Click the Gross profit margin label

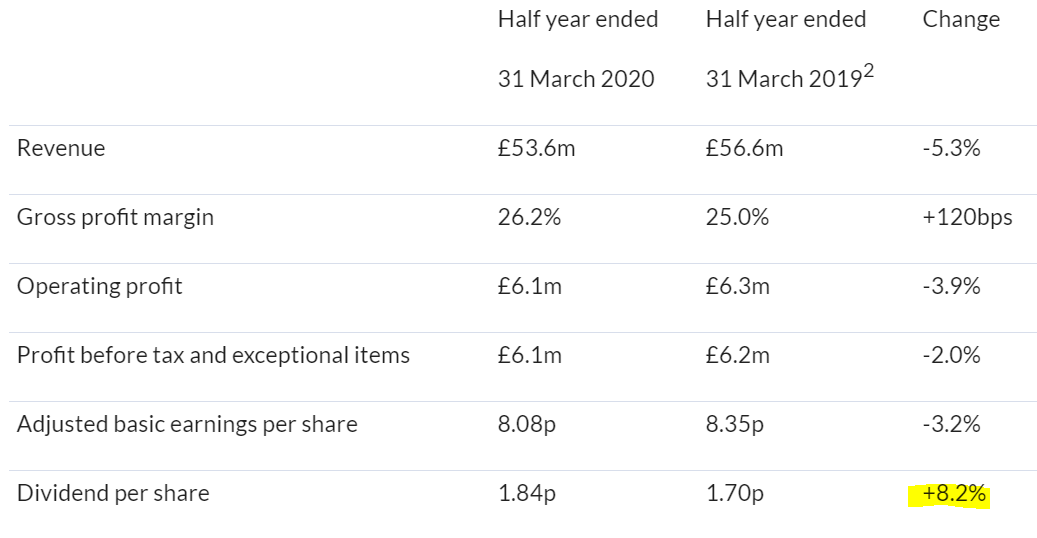pyautogui.click(x=115, y=218)
